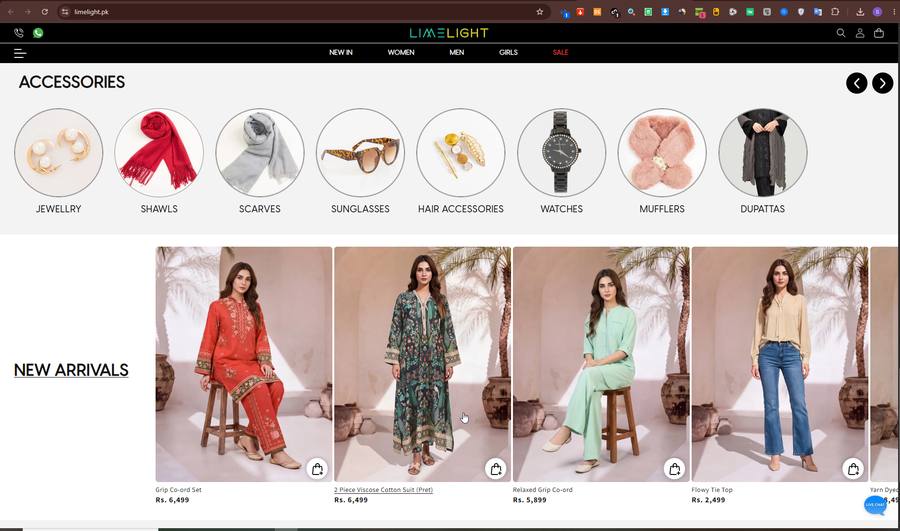Click the SHAWLS label
Screen dimensions: 900x531
pos(159,209)
